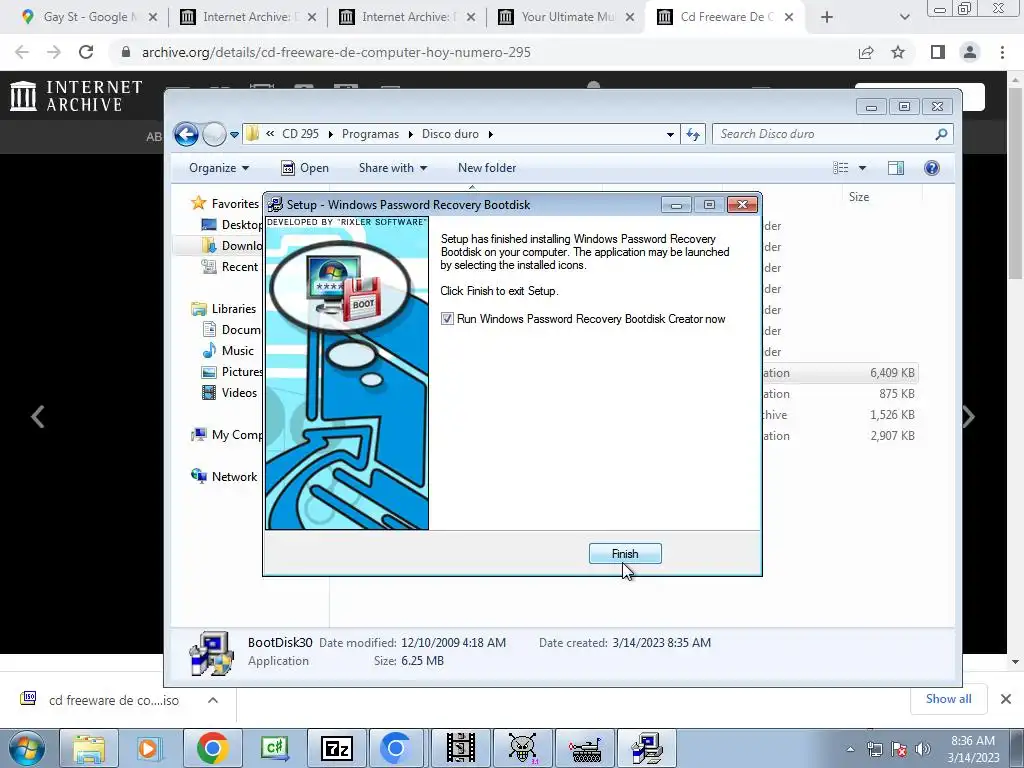The height and width of the screenshot is (768, 1024).
Task: Toggle the preview pane icon
Action: click(896, 168)
